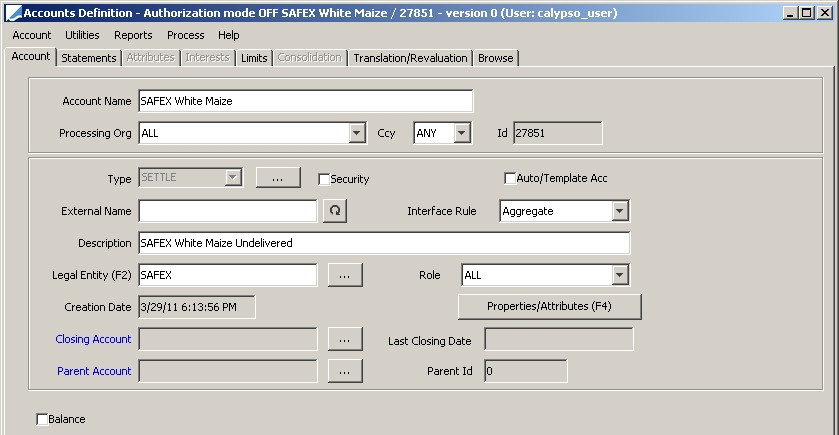The height and width of the screenshot is (435, 839).
Task: Click the ellipsis button for Parent Account
Action: (345, 371)
